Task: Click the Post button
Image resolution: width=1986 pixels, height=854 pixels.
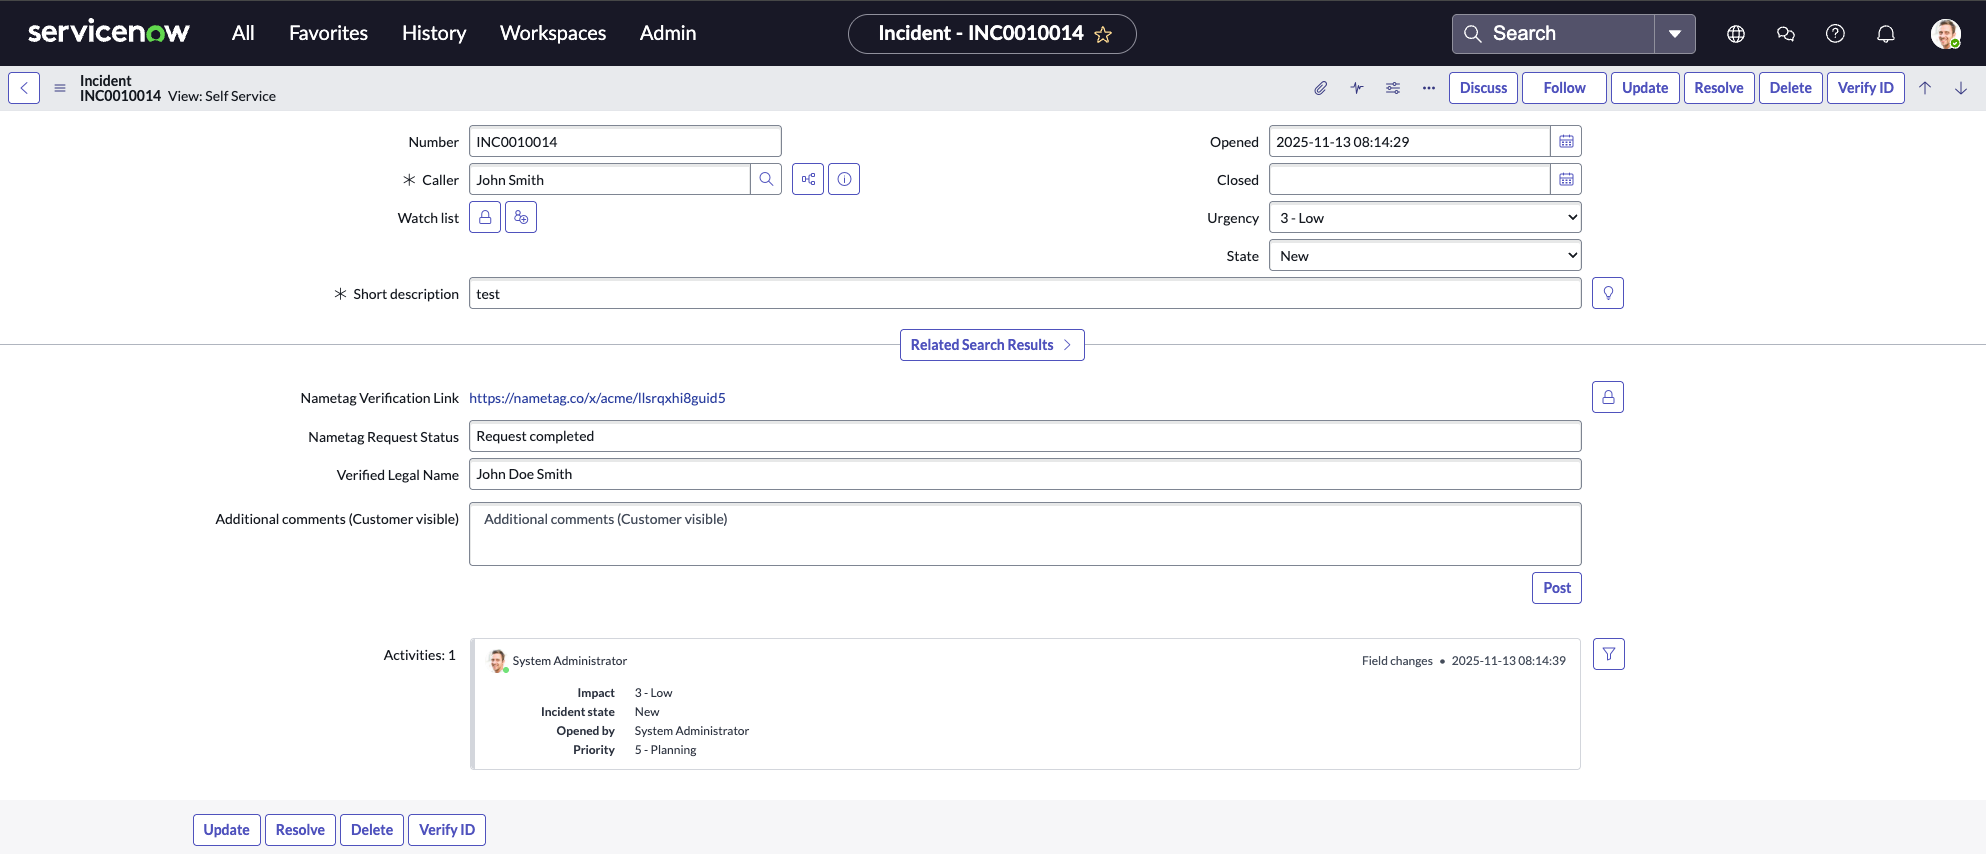Action: pyautogui.click(x=1556, y=588)
